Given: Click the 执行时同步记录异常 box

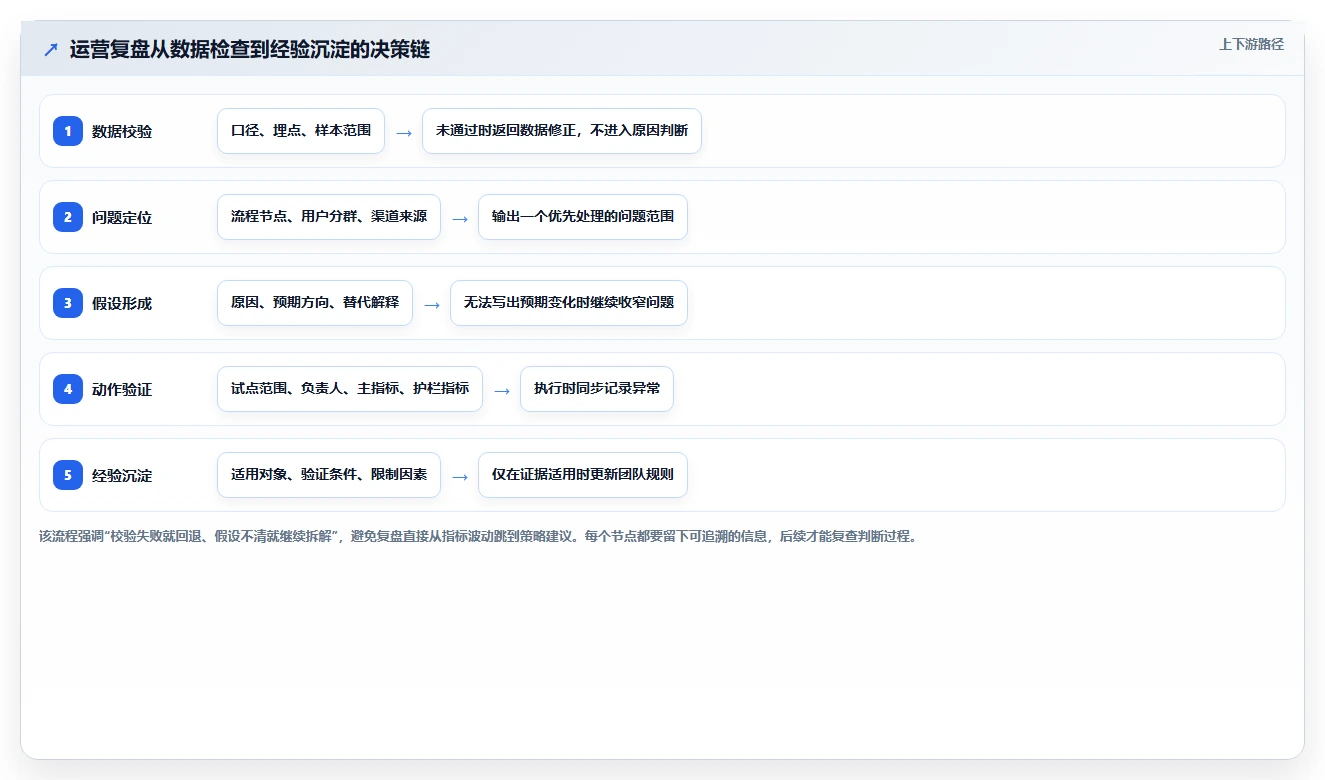Looking at the screenshot, I should pyautogui.click(x=597, y=389).
